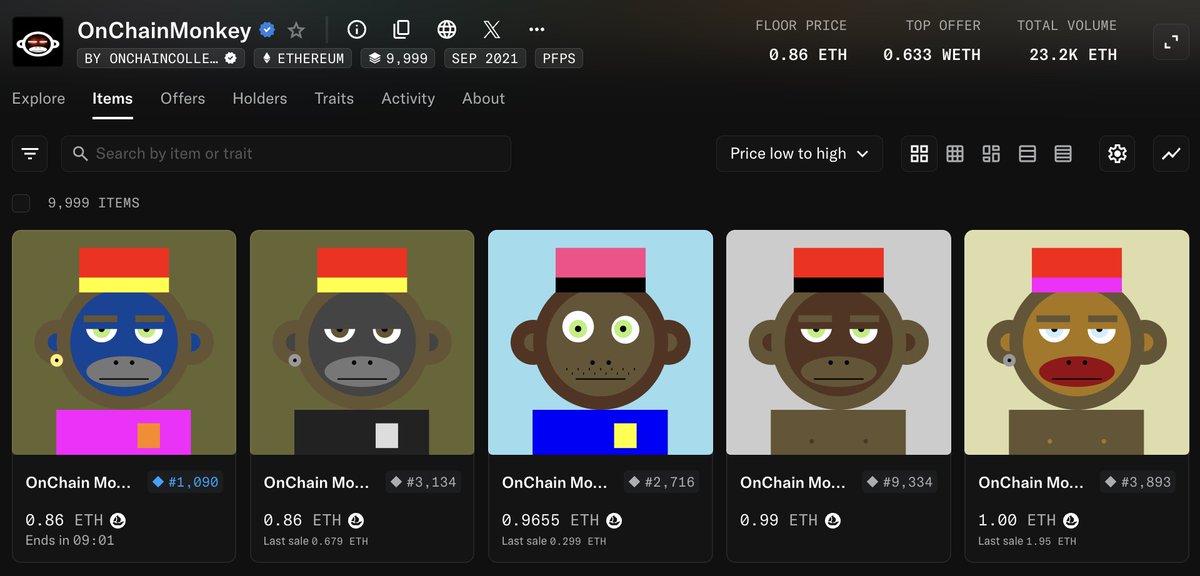Open the Price low to high dropdown
Viewport: 1200px width, 576px height.
[x=799, y=154]
